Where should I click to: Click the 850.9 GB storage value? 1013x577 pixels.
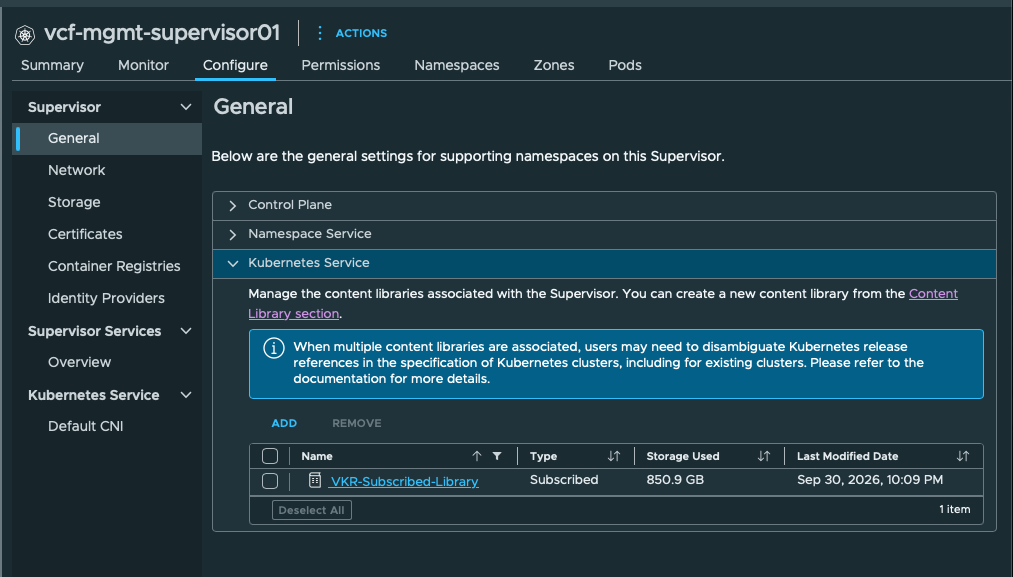click(x=675, y=480)
